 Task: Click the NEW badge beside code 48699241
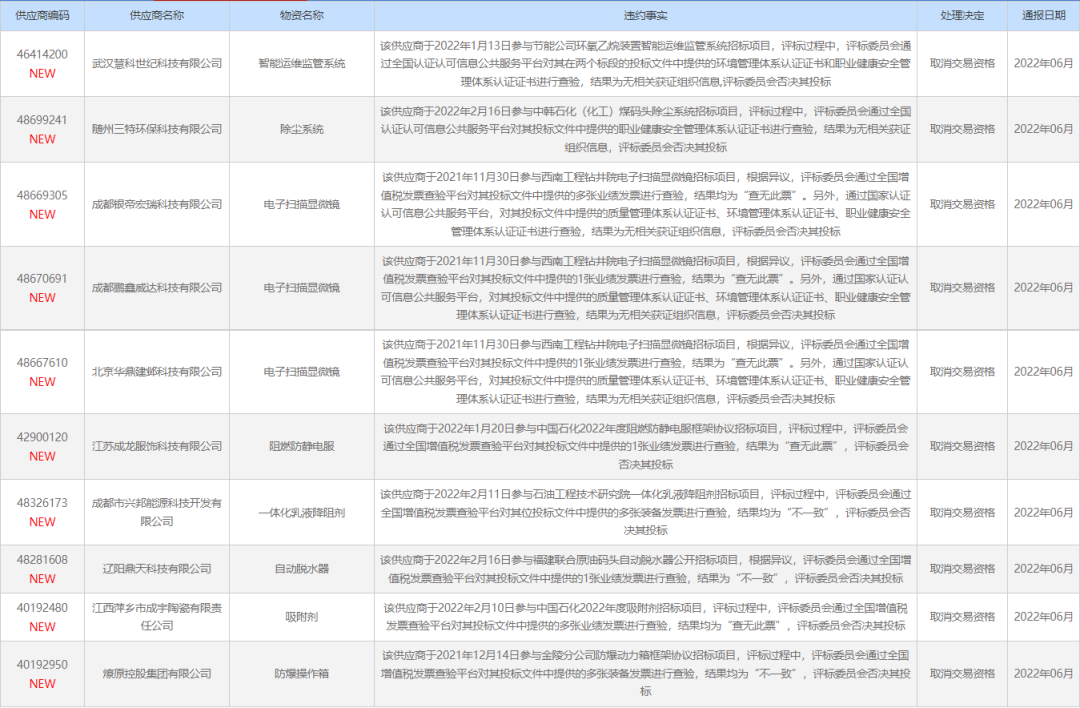45,141
